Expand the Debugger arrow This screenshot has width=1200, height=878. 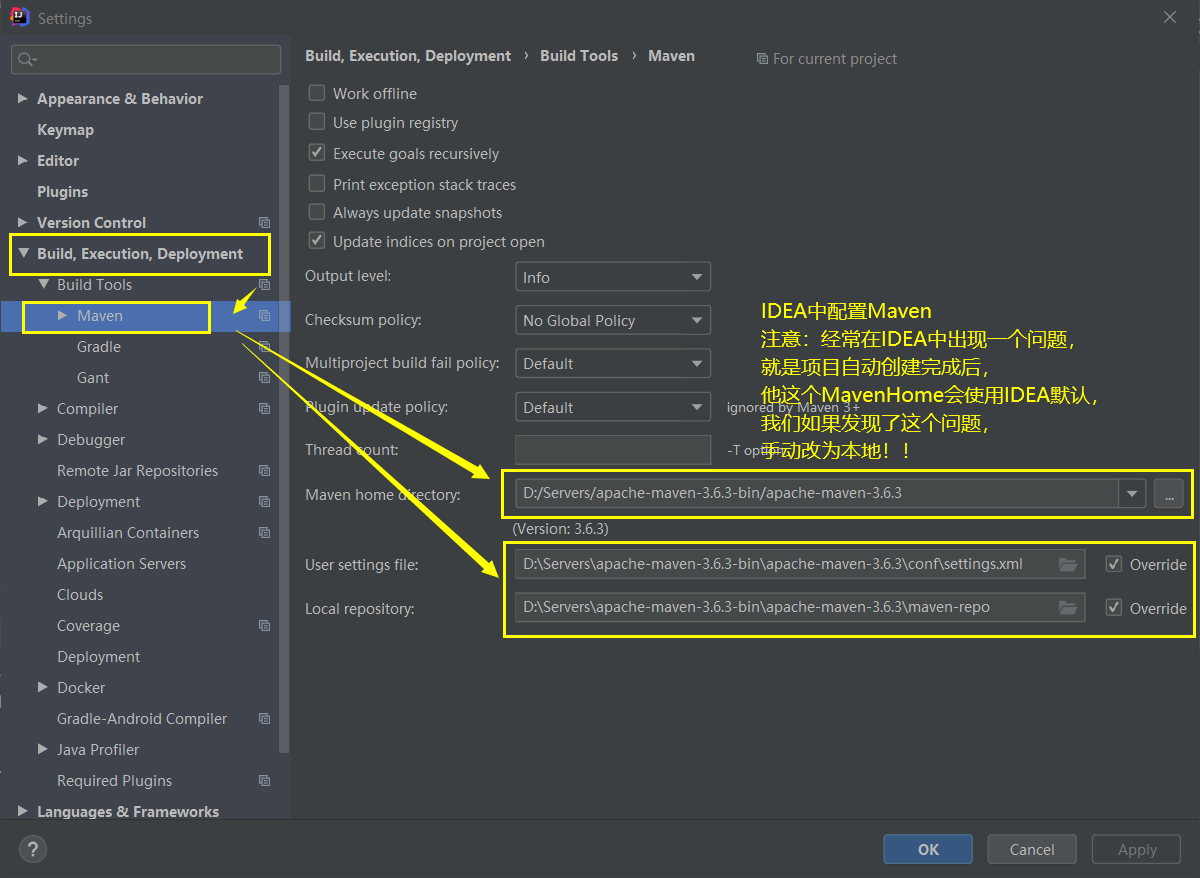[x=43, y=439]
